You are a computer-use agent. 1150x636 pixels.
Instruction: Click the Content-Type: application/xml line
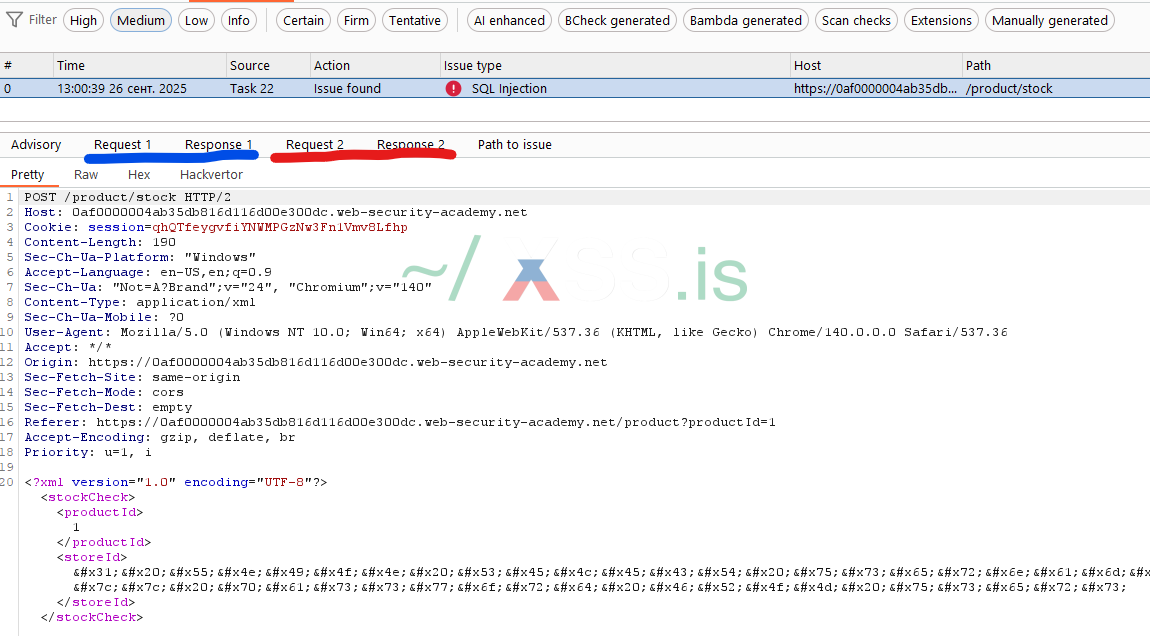[x=140, y=302]
